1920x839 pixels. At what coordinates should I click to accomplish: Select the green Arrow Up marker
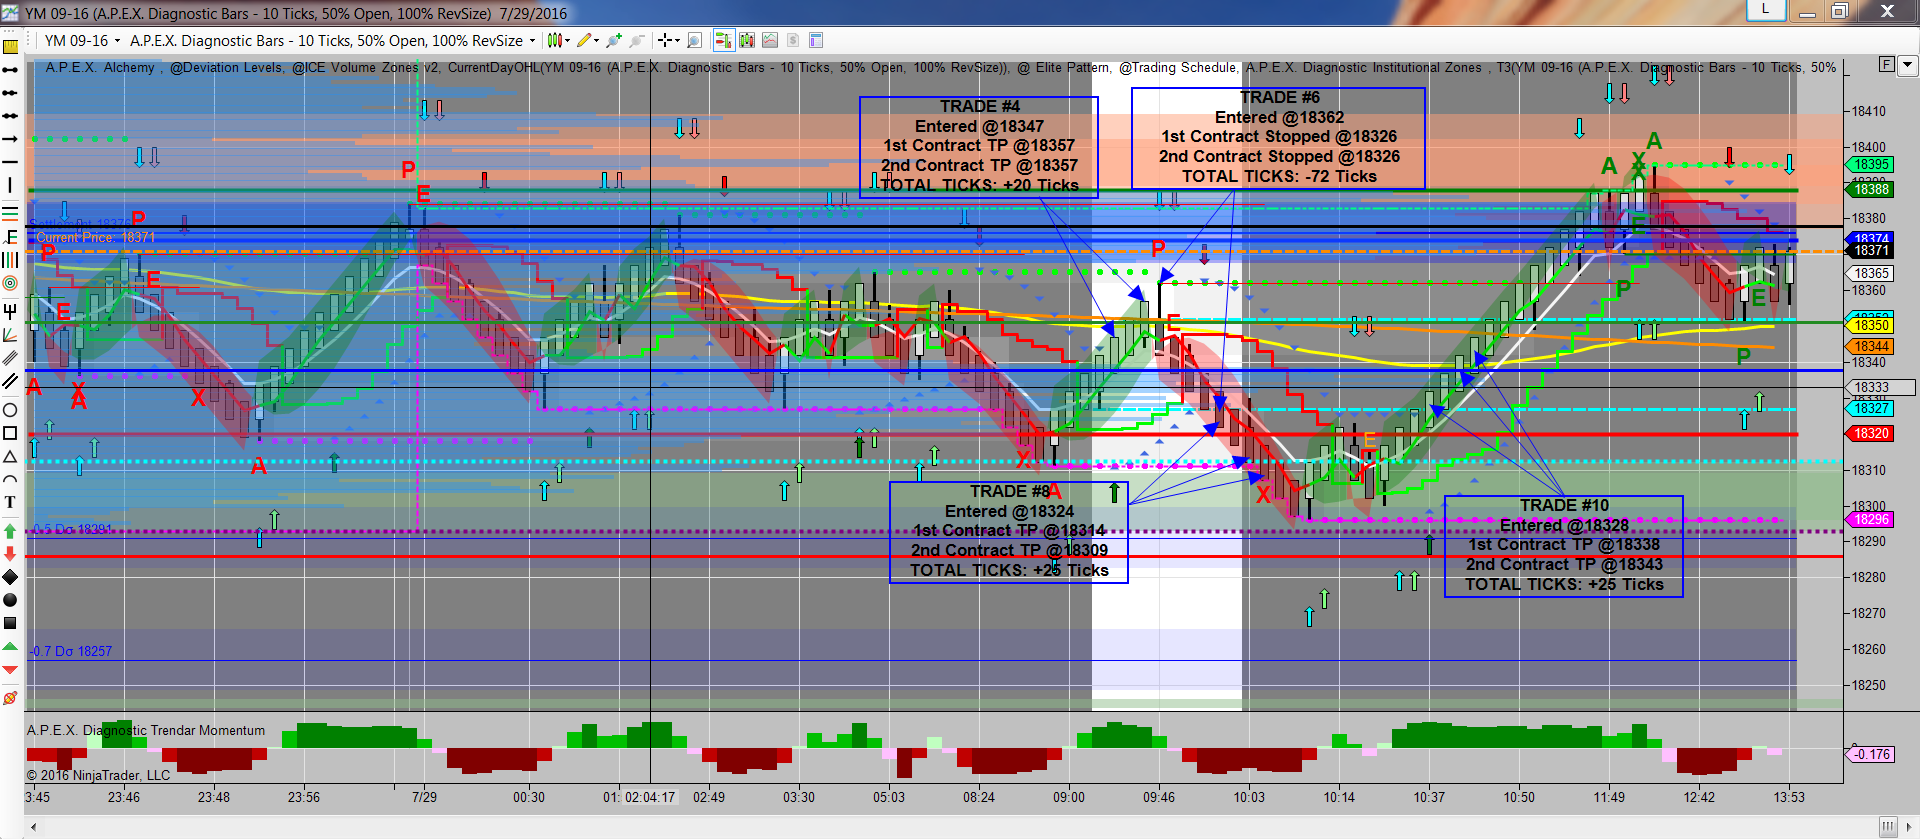pyautogui.click(x=10, y=530)
